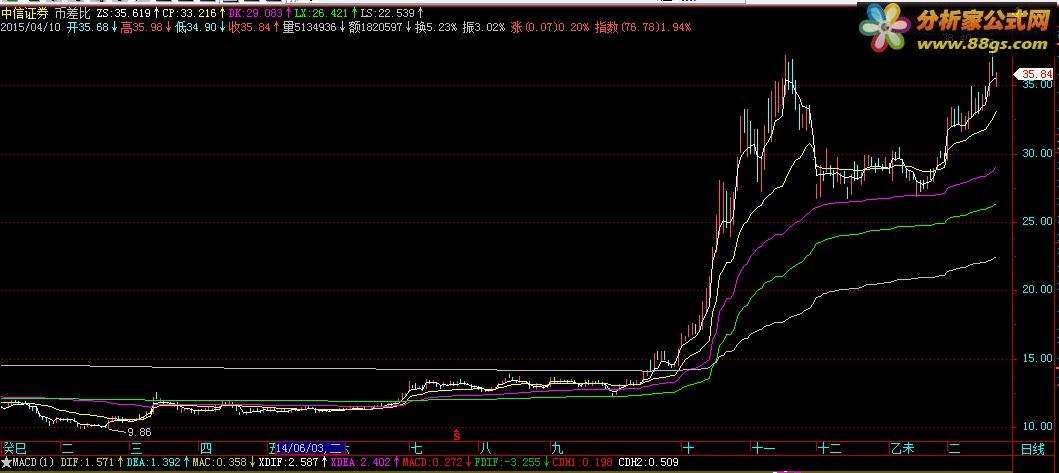Click the 涨(0.07)0.20% change value

[550, 27]
